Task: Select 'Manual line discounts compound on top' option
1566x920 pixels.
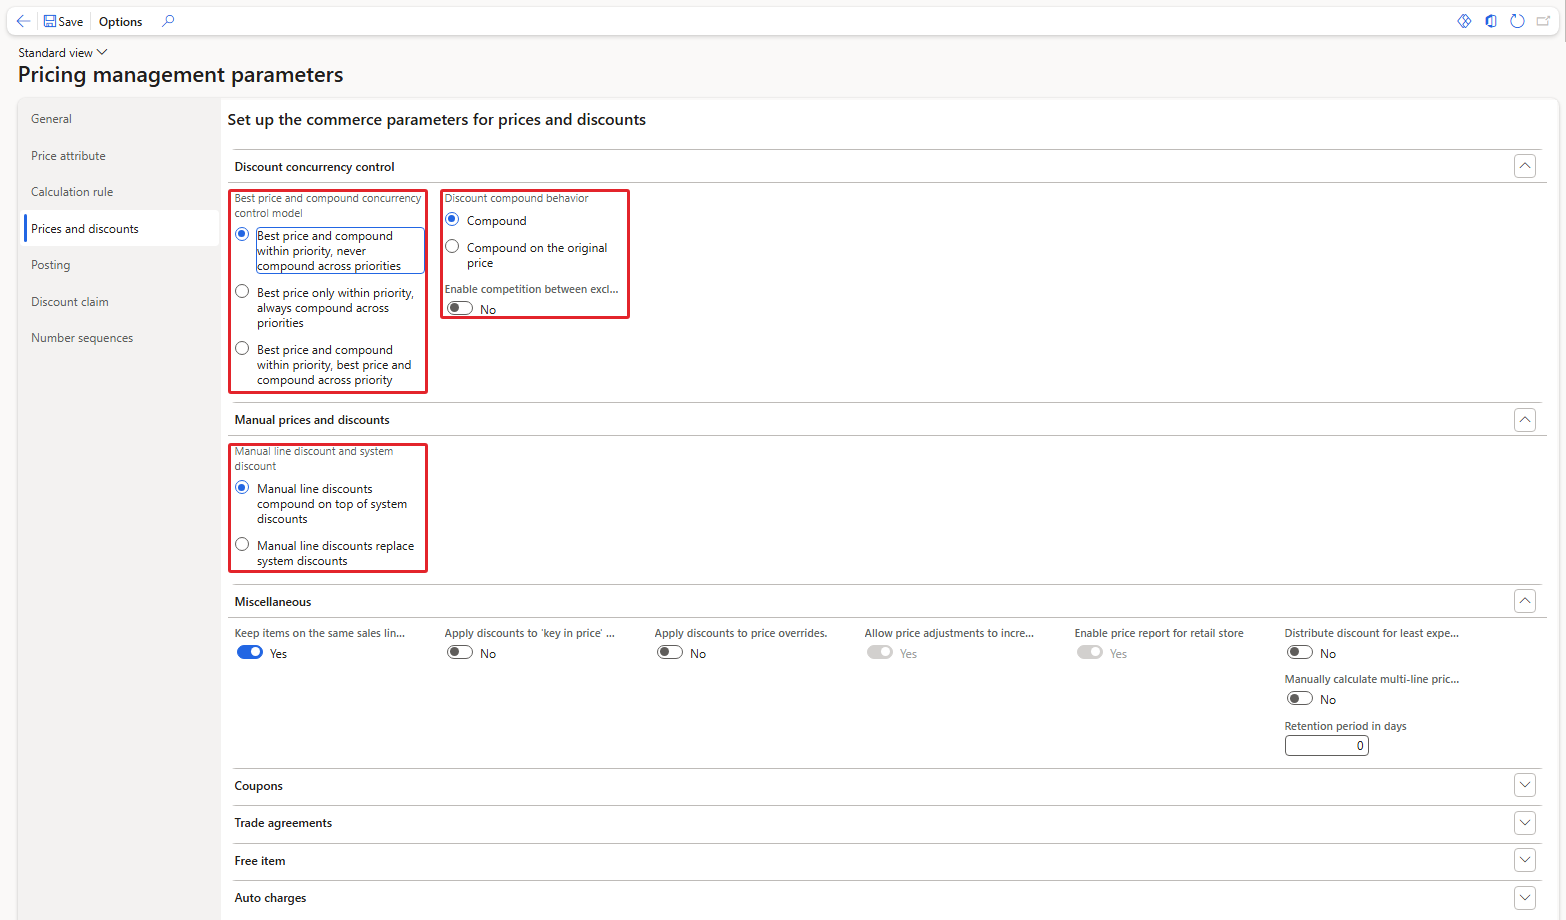Action: pyautogui.click(x=242, y=487)
